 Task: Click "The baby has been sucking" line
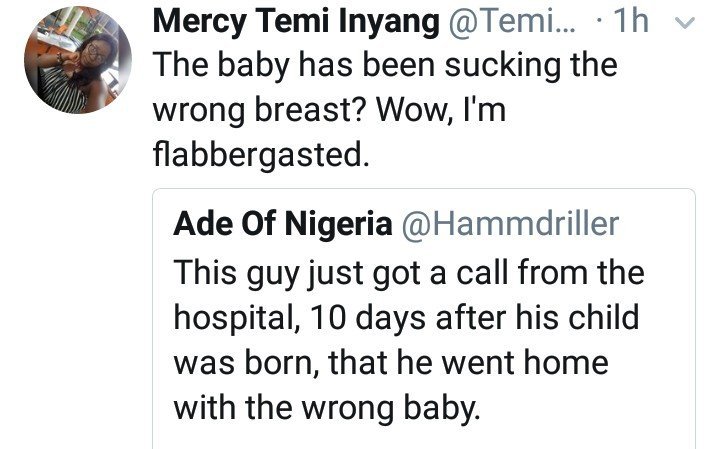[385, 66]
